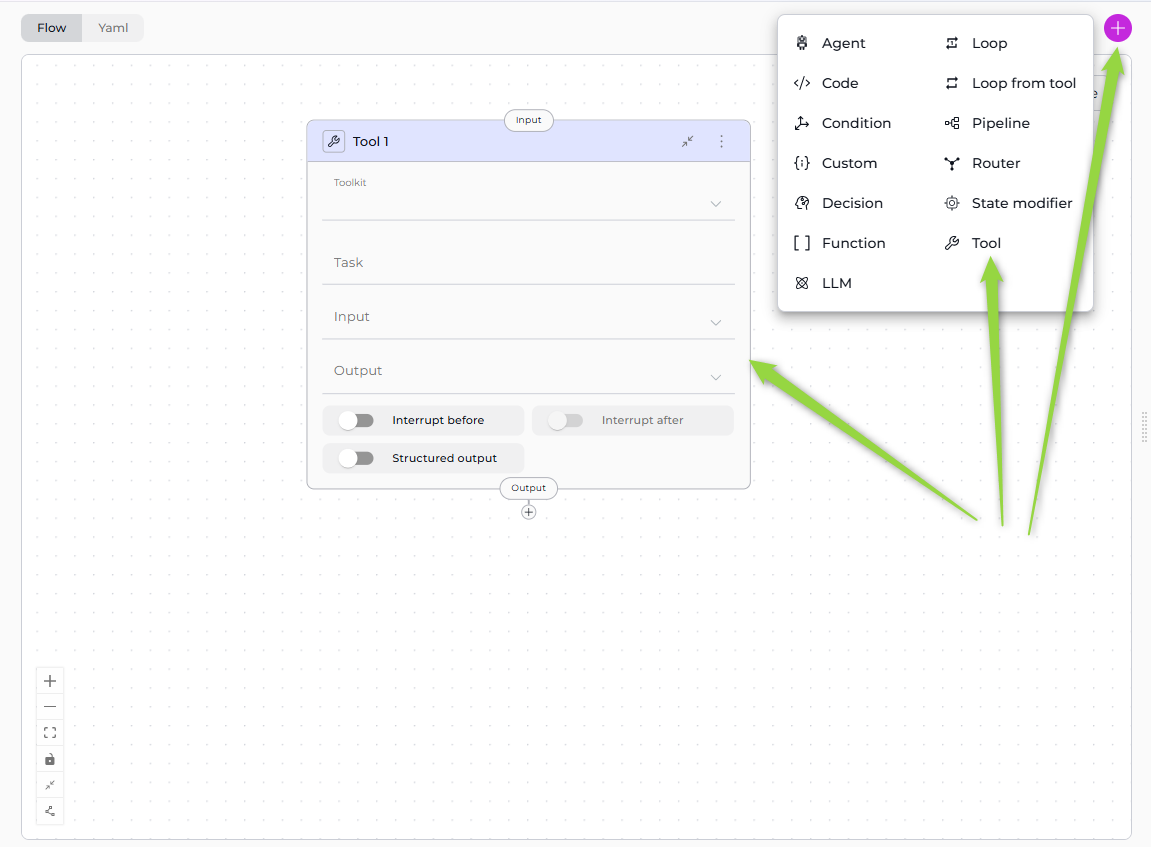Choose Agent from the node menu

click(843, 43)
